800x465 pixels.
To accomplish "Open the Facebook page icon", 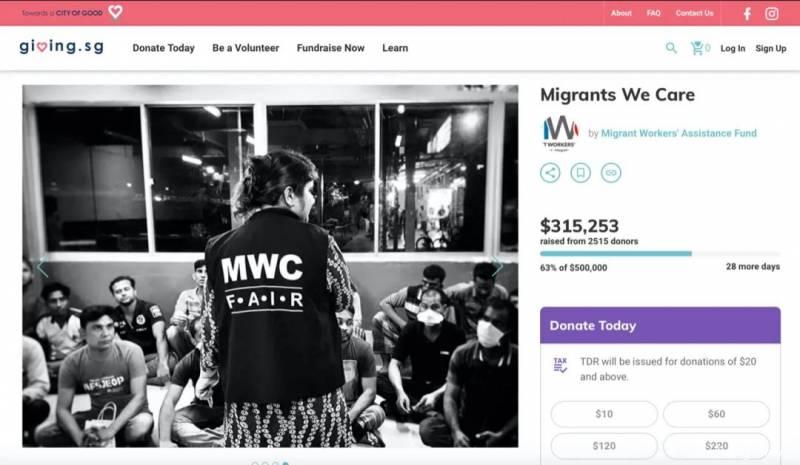I will 747,14.
